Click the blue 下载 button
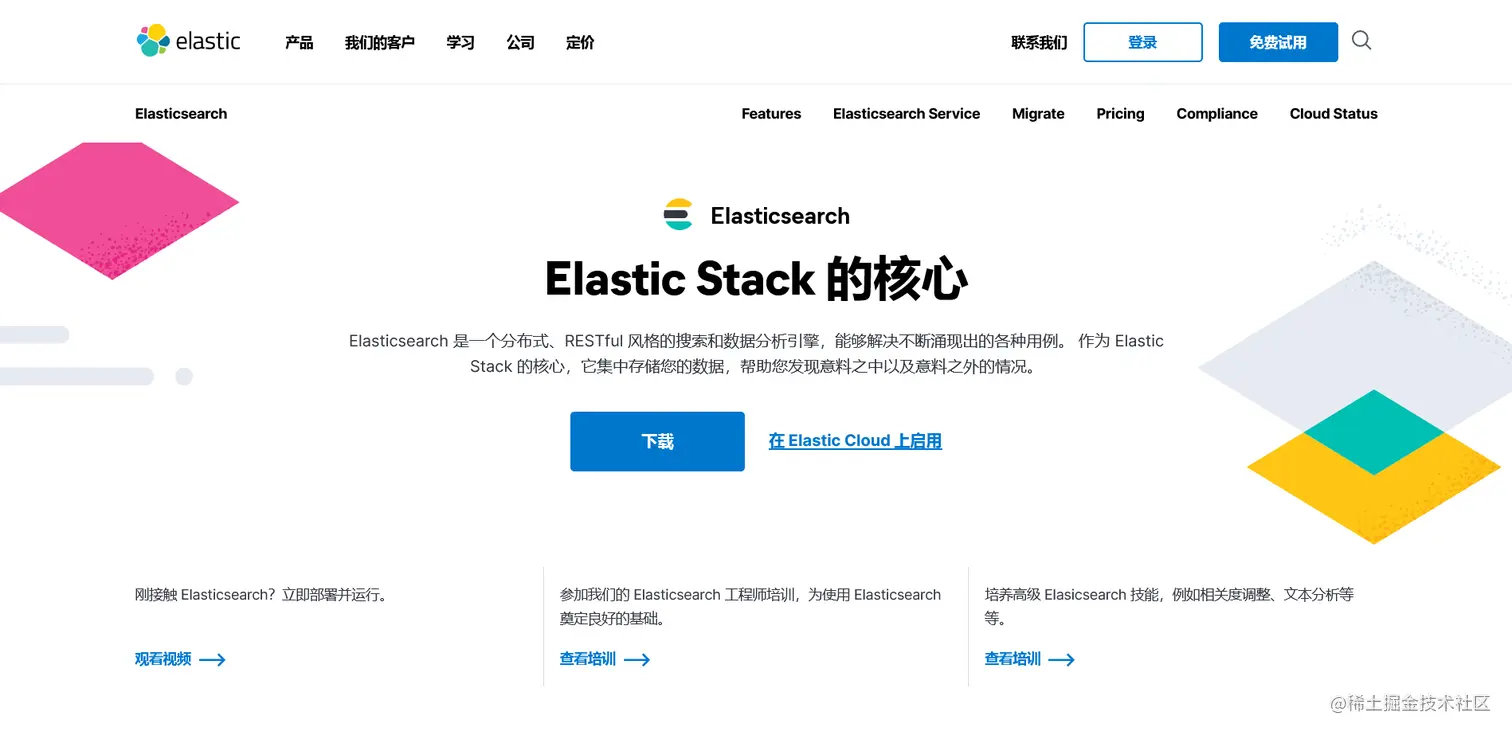The height and width of the screenshot is (735, 1512). click(657, 441)
